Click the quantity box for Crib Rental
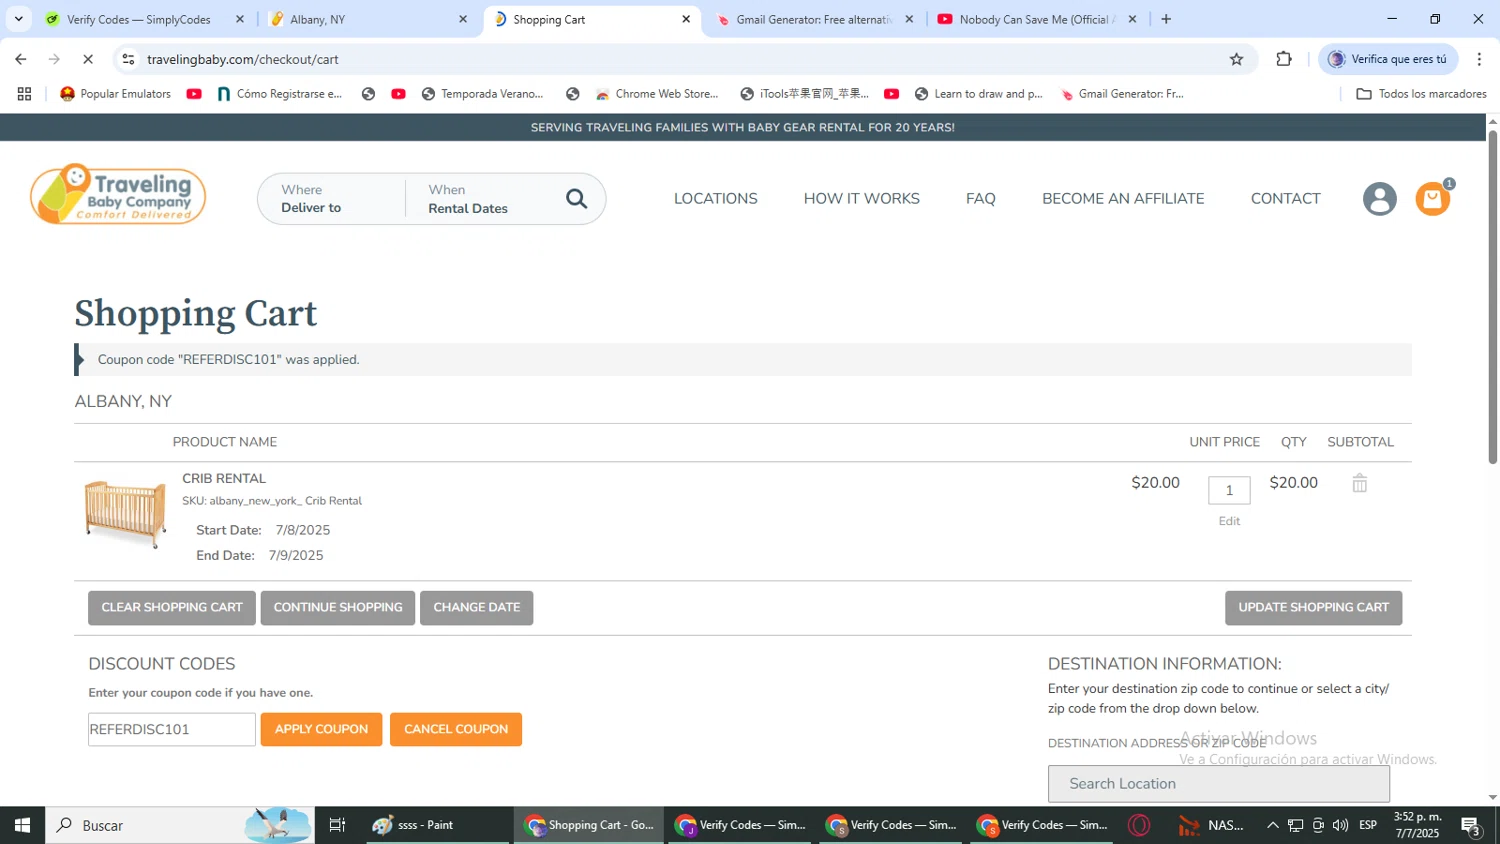This screenshot has width=1500, height=844. [1229, 490]
